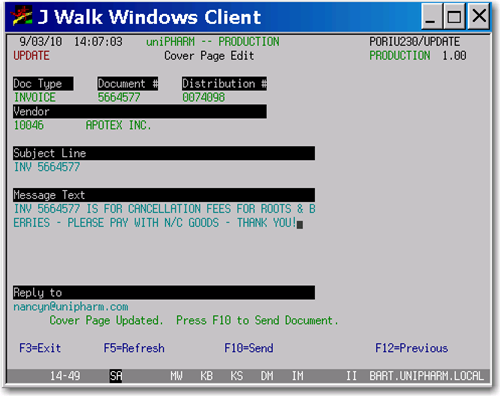Click the Subject Line header bar

pos(164,153)
